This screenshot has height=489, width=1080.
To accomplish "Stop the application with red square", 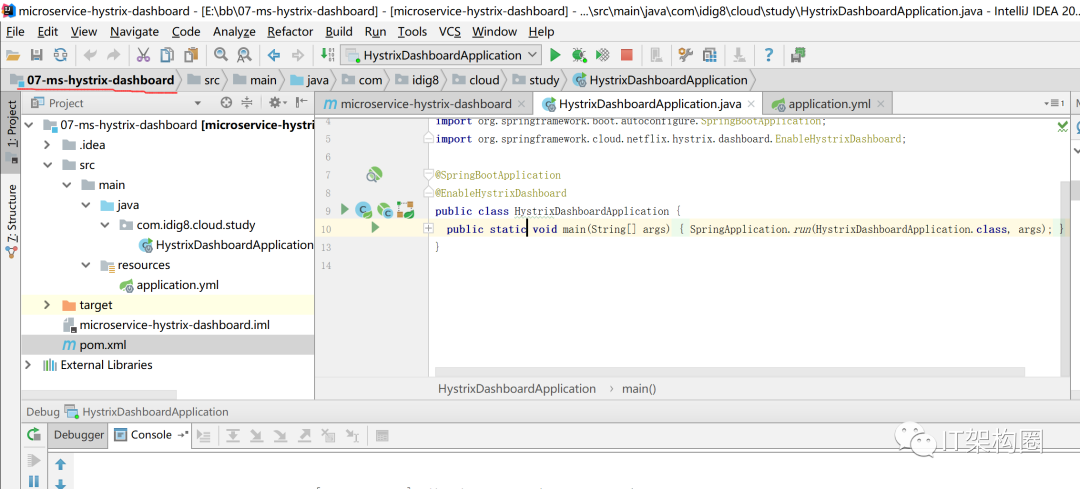I will click(x=626, y=55).
